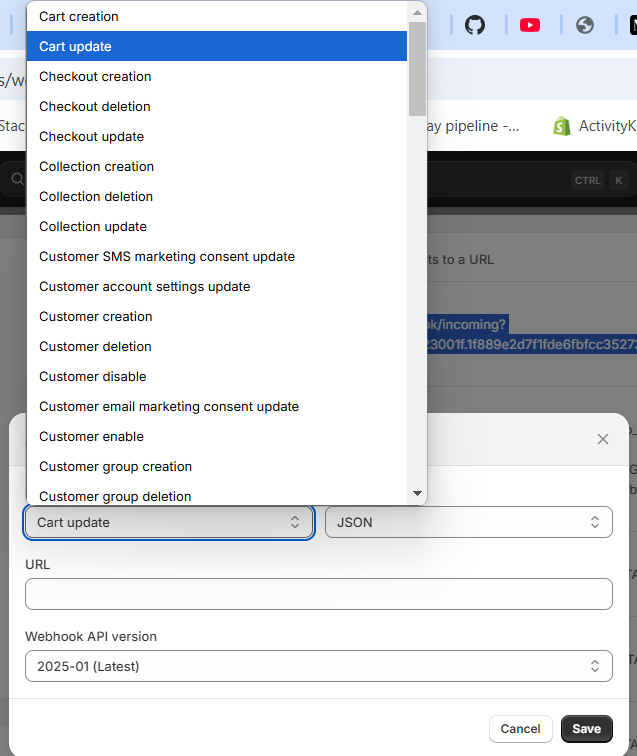Choose Checkout creation event
Viewport: 637px width, 756px height.
pos(217,76)
